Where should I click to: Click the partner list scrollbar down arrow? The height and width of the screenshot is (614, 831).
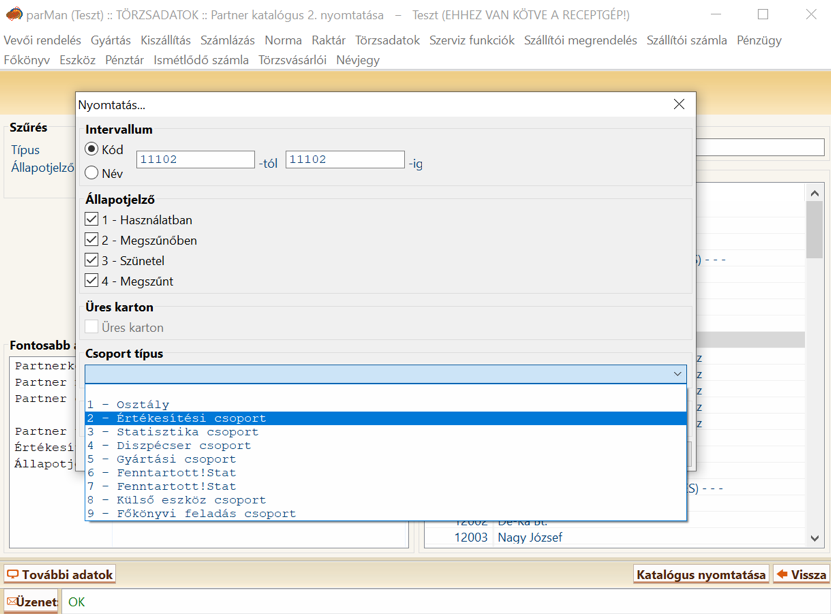815,538
